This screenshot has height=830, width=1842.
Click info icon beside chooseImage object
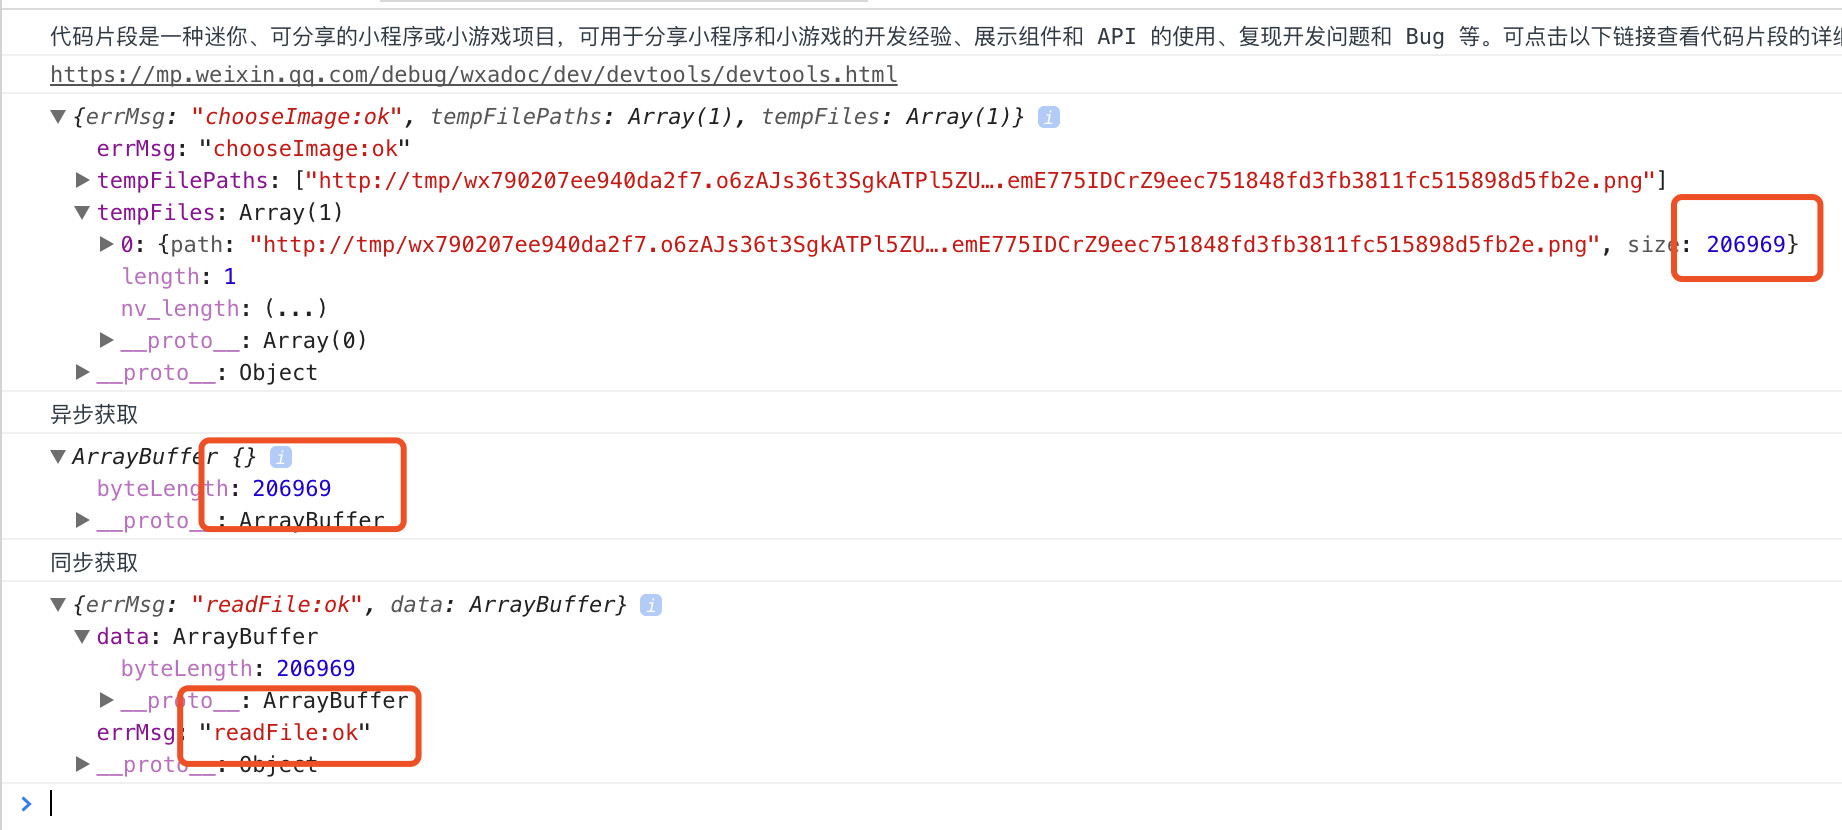click(x=1048, y=117)
